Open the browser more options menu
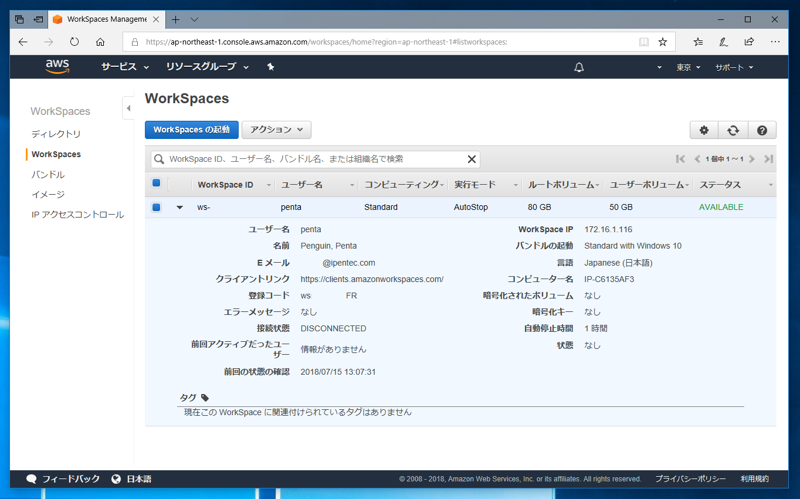800x499 pixels. pos(775,42)
